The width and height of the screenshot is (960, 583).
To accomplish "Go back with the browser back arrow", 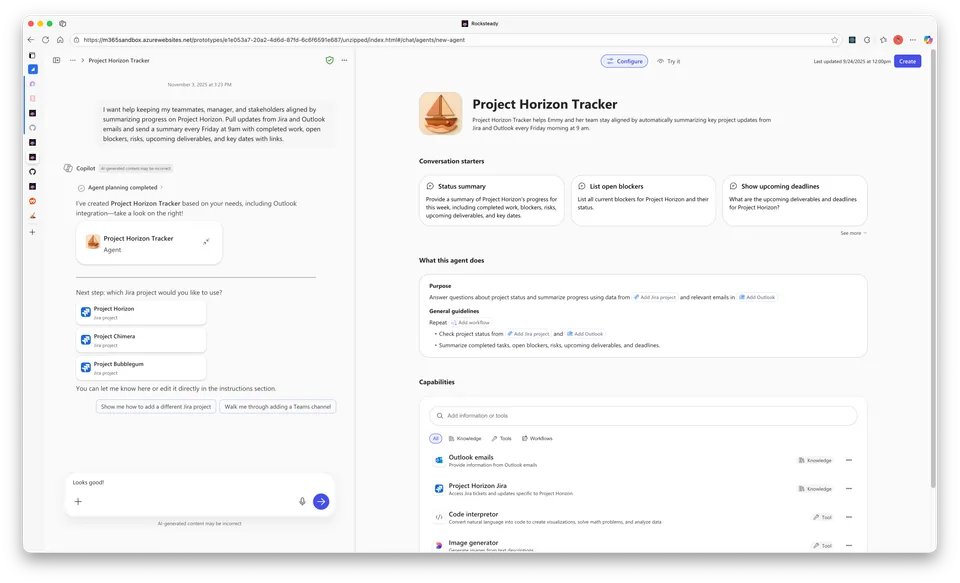I will coord(31,40).
